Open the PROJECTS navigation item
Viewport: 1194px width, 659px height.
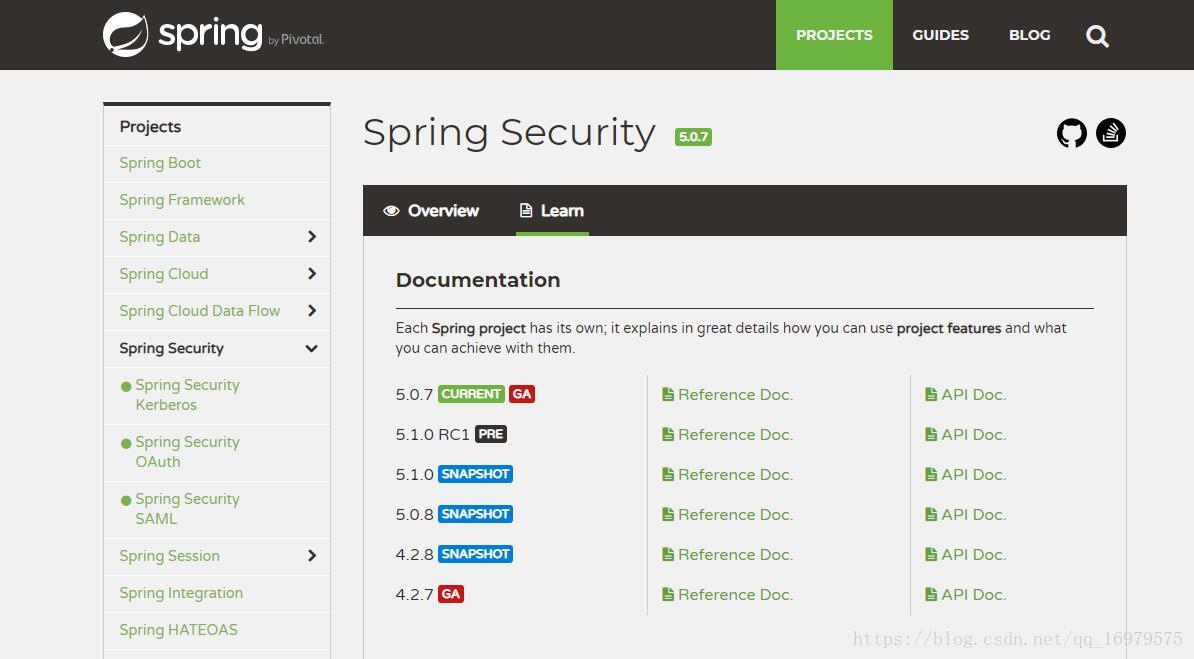click(834, 35)
